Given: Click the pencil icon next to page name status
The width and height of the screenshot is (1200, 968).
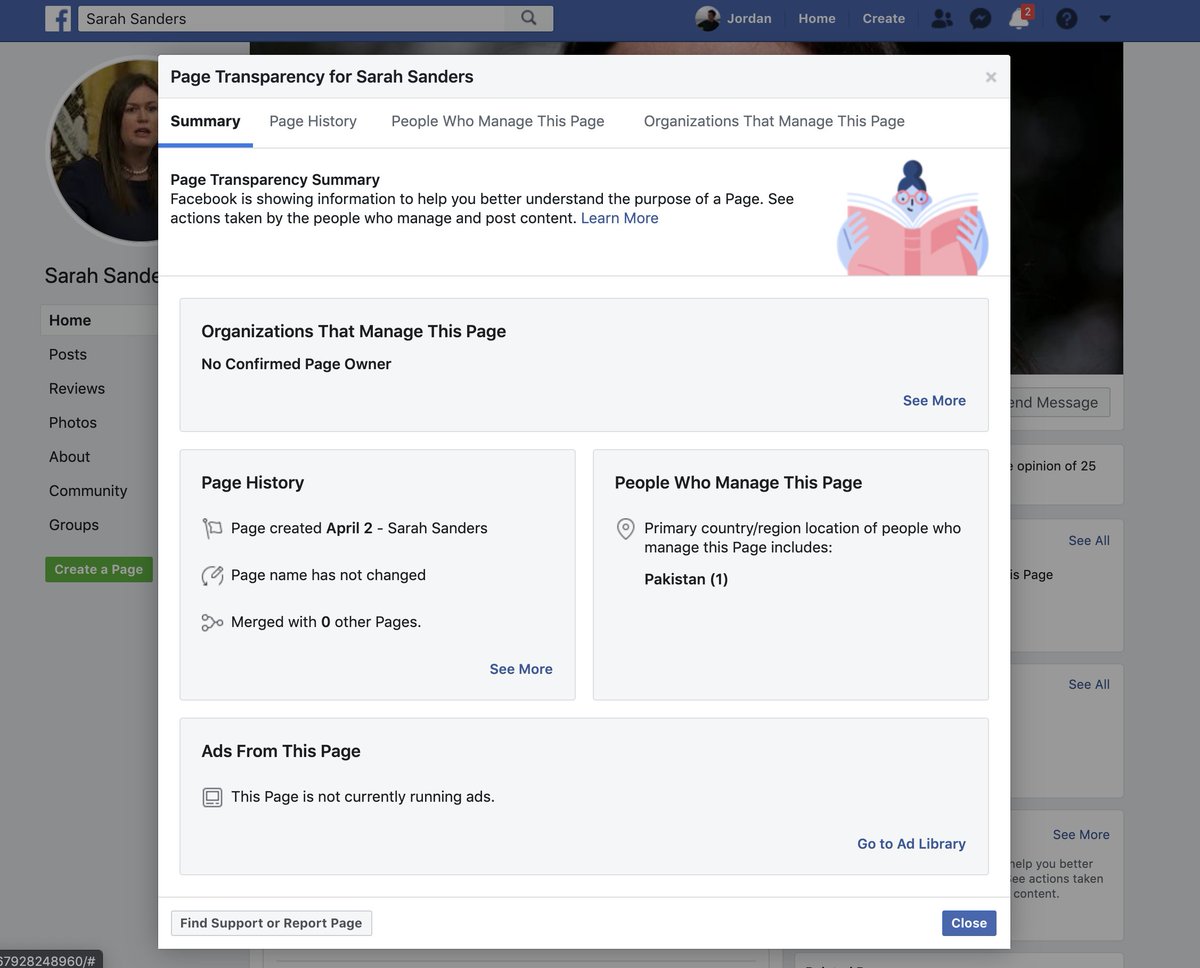Looking at the screenshot, I should (212, 575).
